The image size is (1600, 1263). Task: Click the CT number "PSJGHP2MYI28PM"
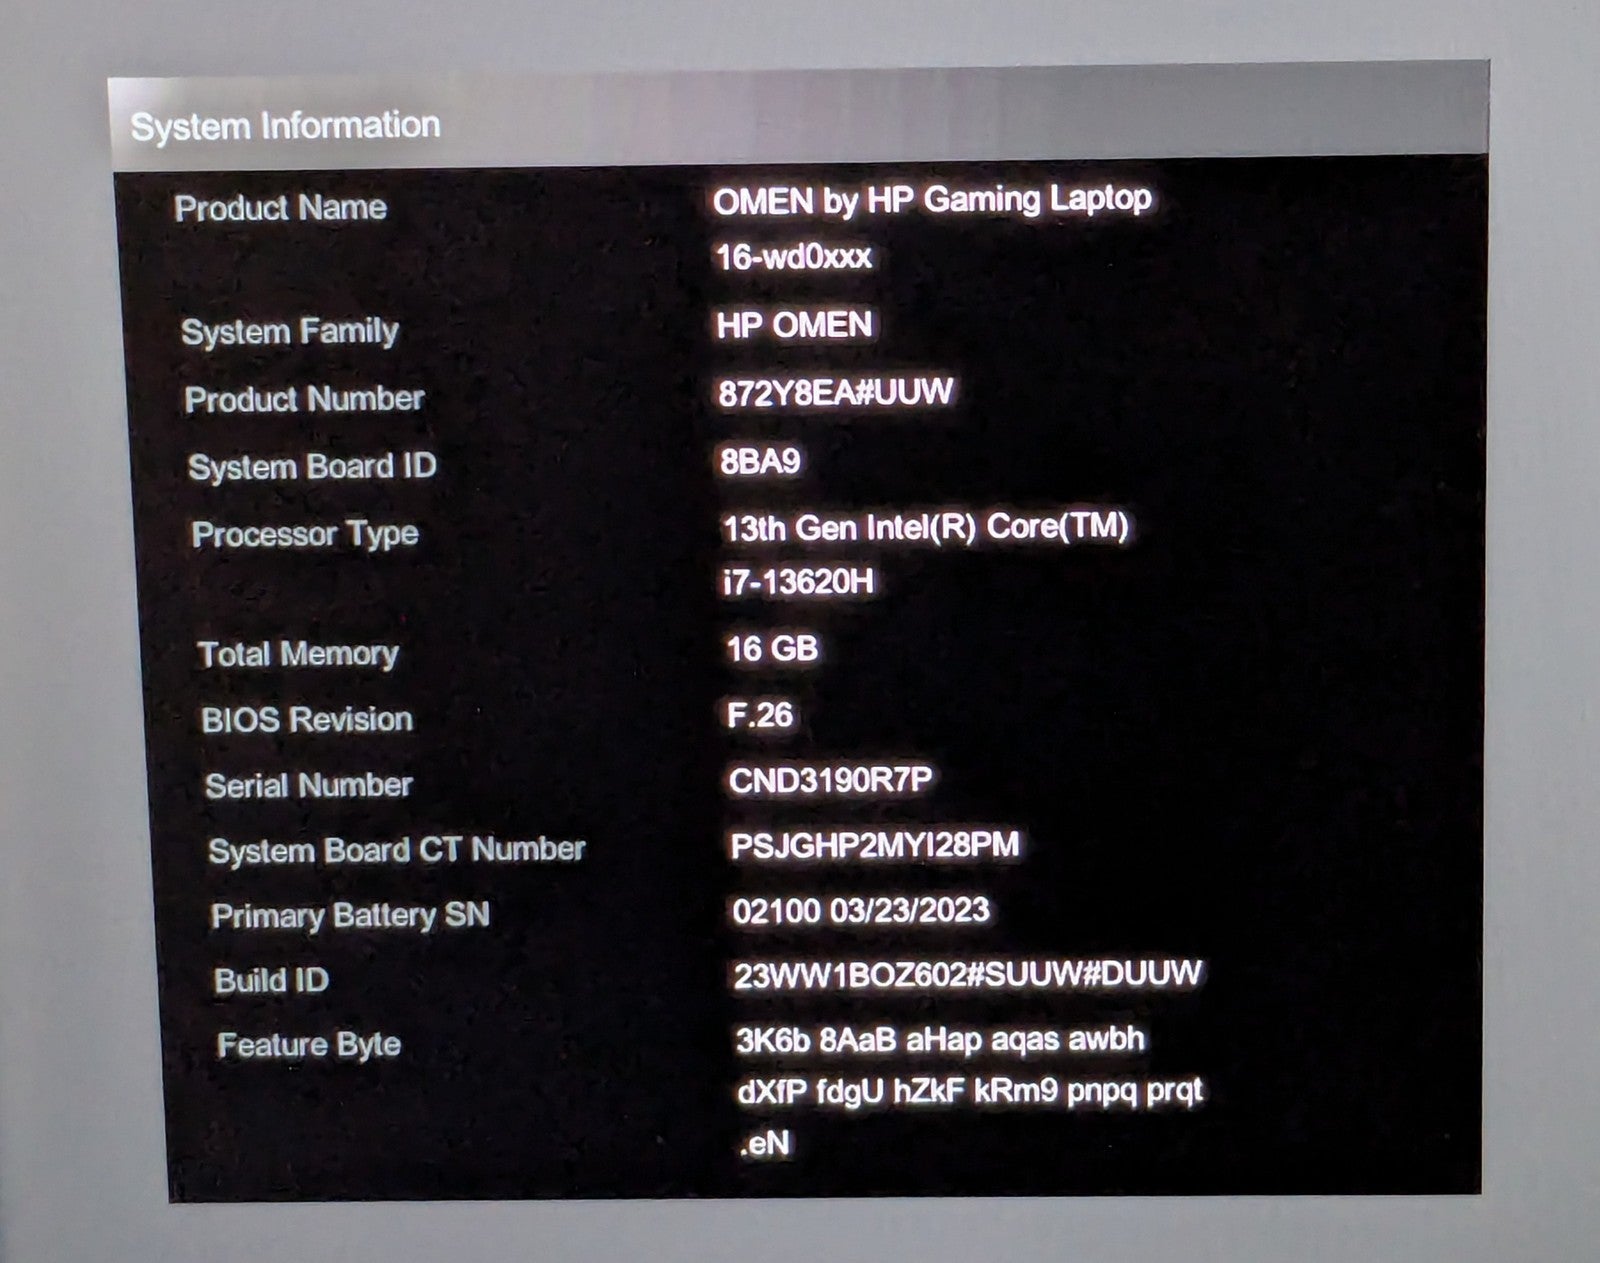[x=875, y=846]
